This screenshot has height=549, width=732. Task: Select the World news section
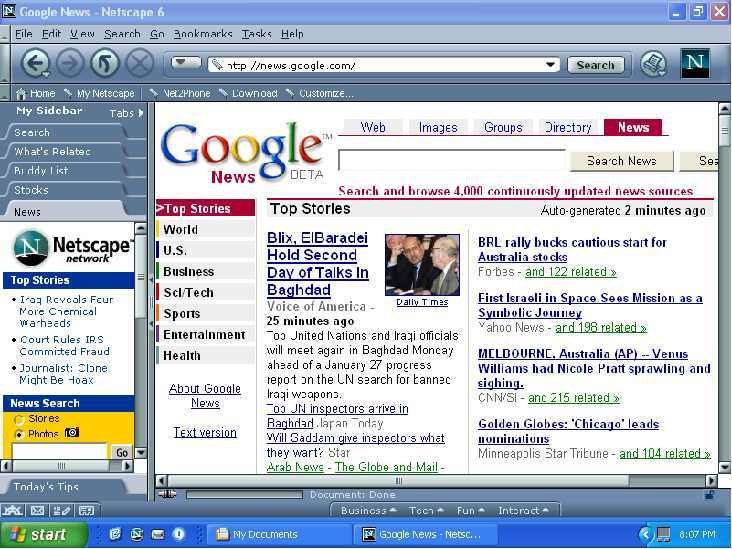(x=206, y=230)
